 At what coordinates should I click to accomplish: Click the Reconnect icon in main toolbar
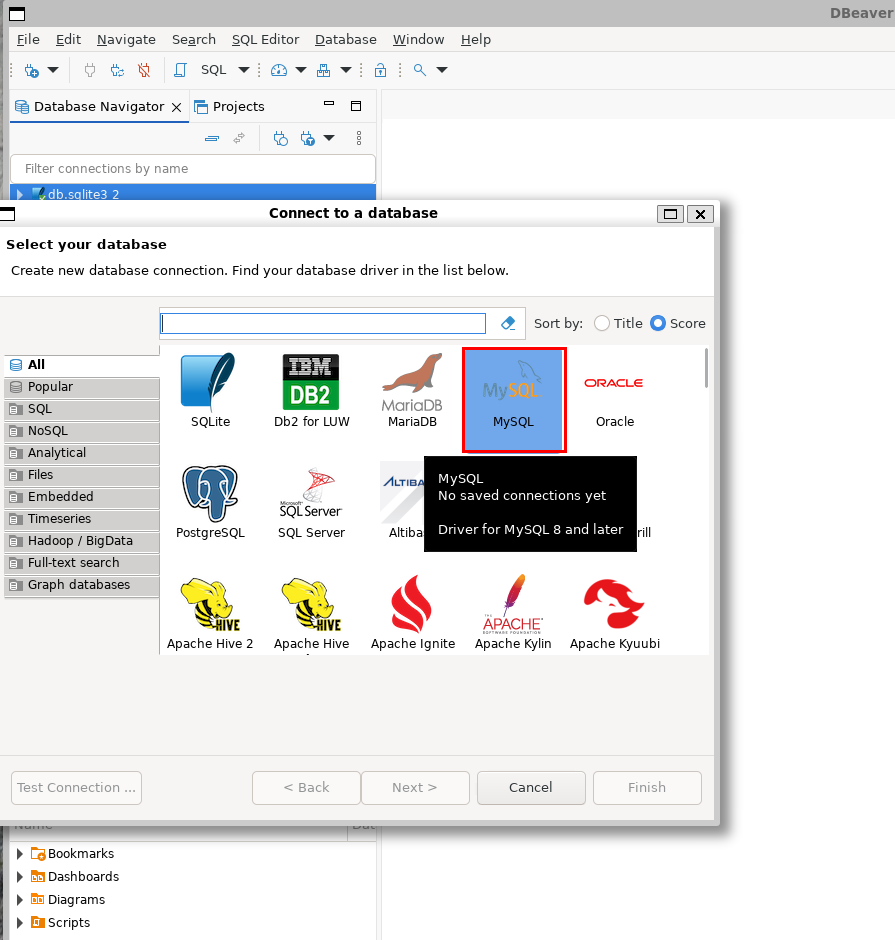point(117,70)
